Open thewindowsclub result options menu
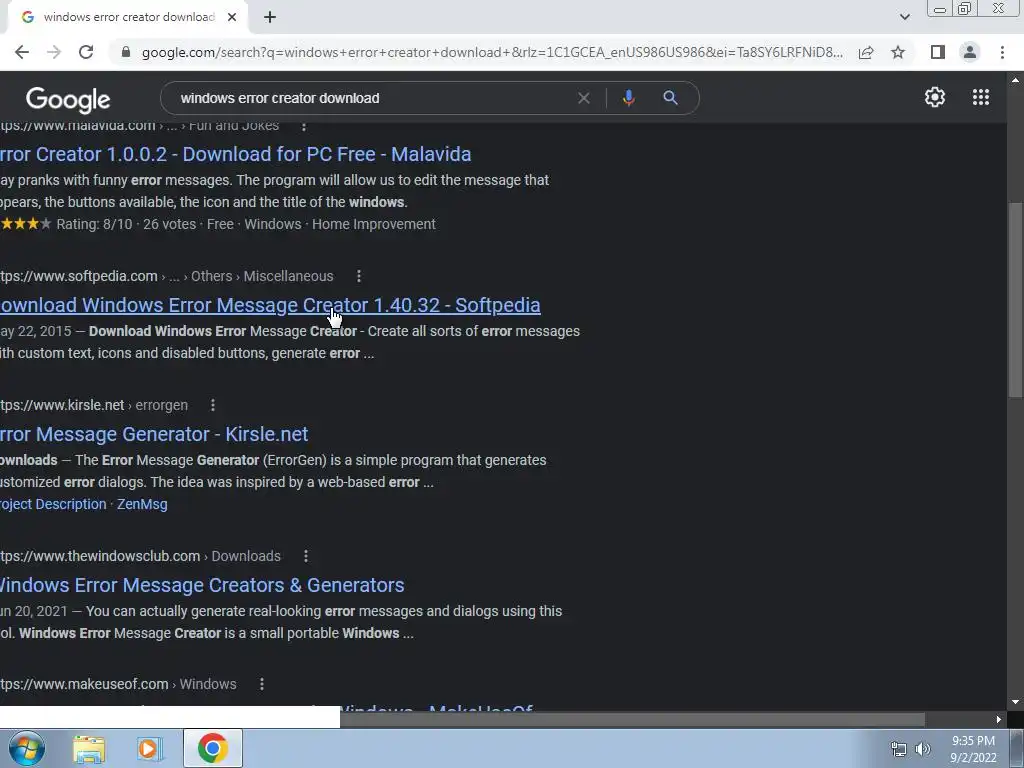 (306, 556)
